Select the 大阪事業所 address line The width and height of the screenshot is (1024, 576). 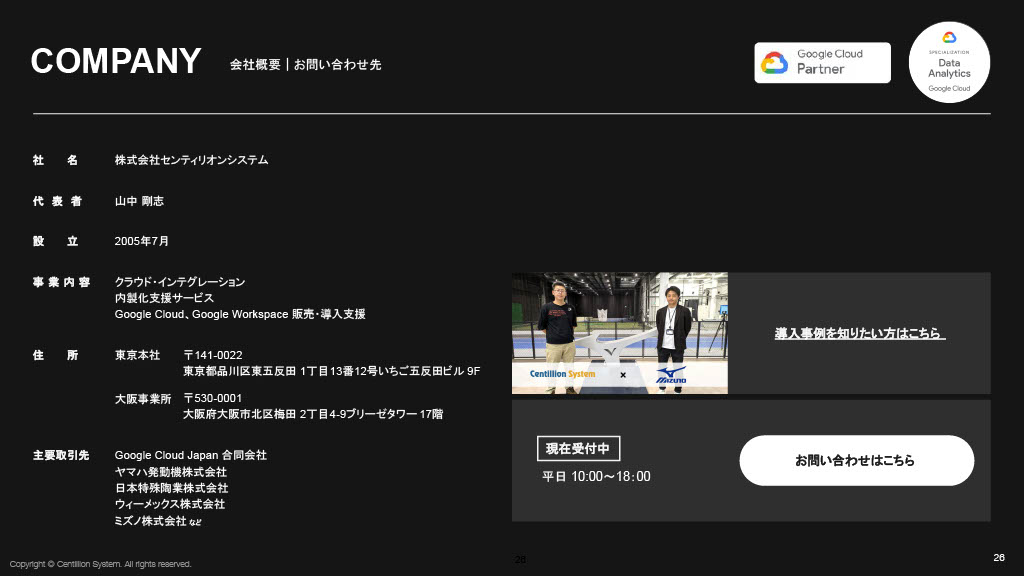pyautogui.click(x=312, y=414)
